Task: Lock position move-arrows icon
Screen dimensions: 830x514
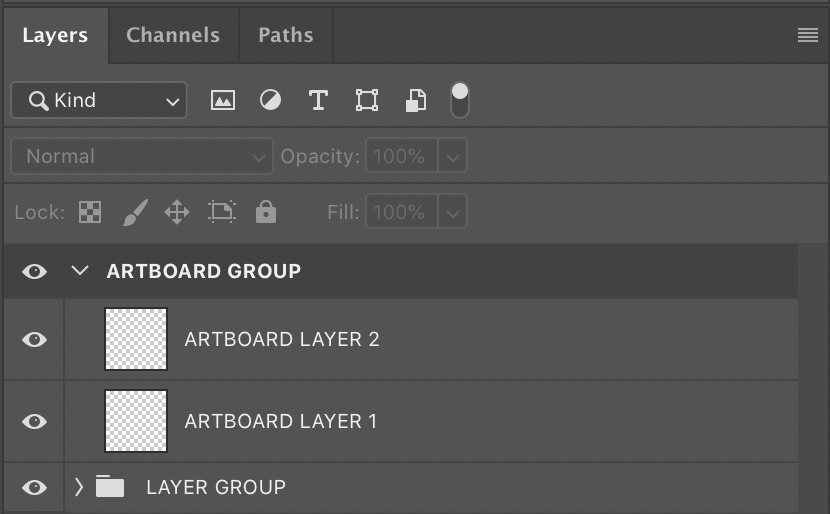Action: tap(177, 212)
